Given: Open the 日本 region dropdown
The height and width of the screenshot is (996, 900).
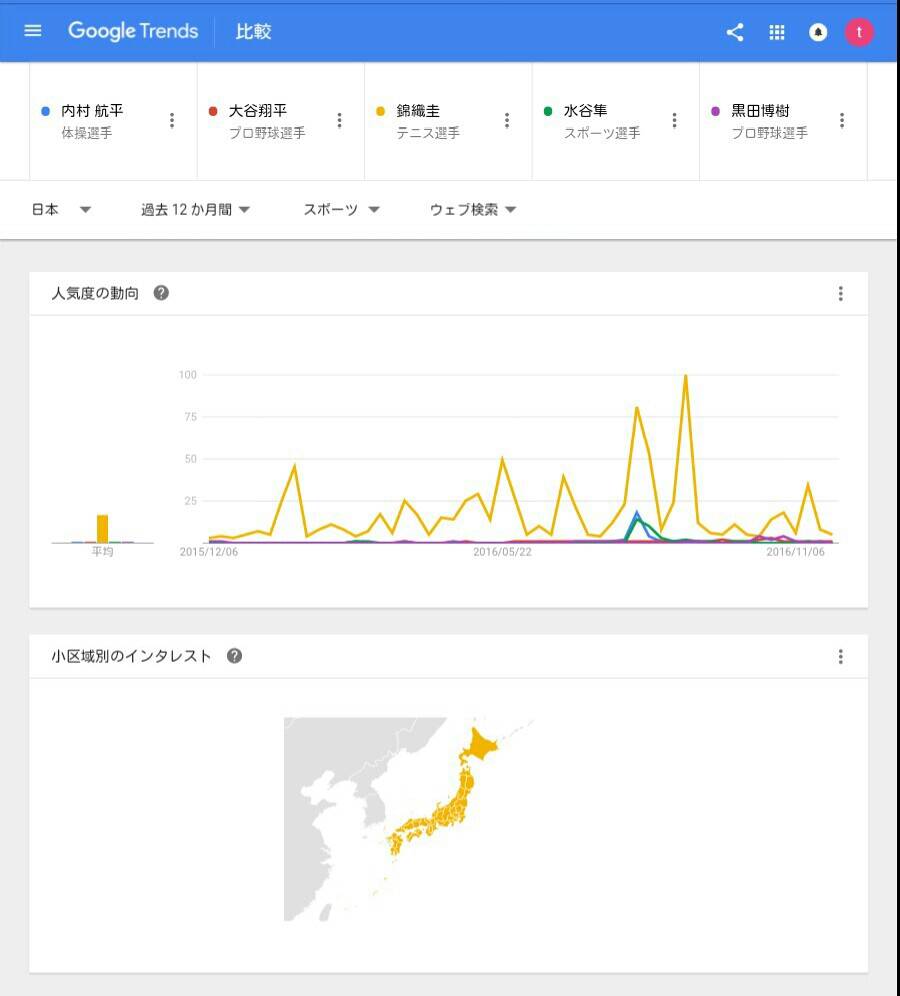Looking at the screenshot, I should click(61, 210).
